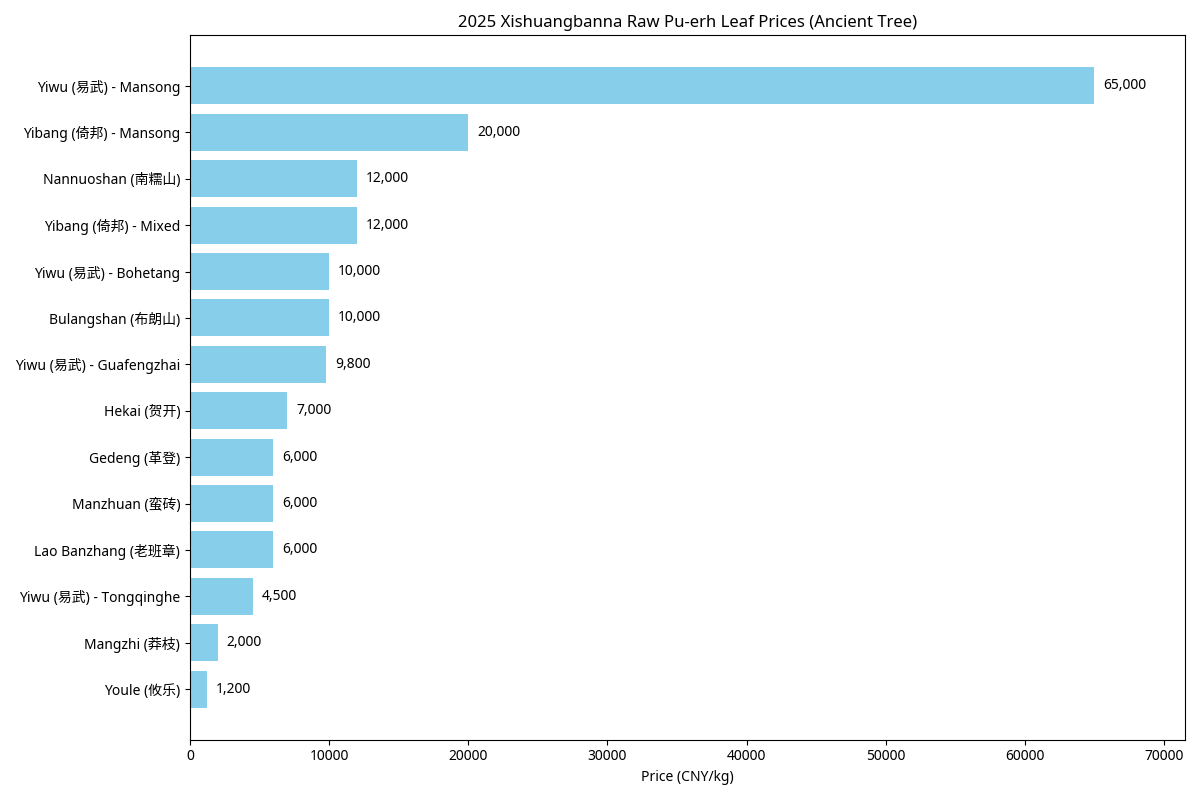Select the 4,500 value label
This screenshot has width=1200, height=800.
click(x=279, y=596)
